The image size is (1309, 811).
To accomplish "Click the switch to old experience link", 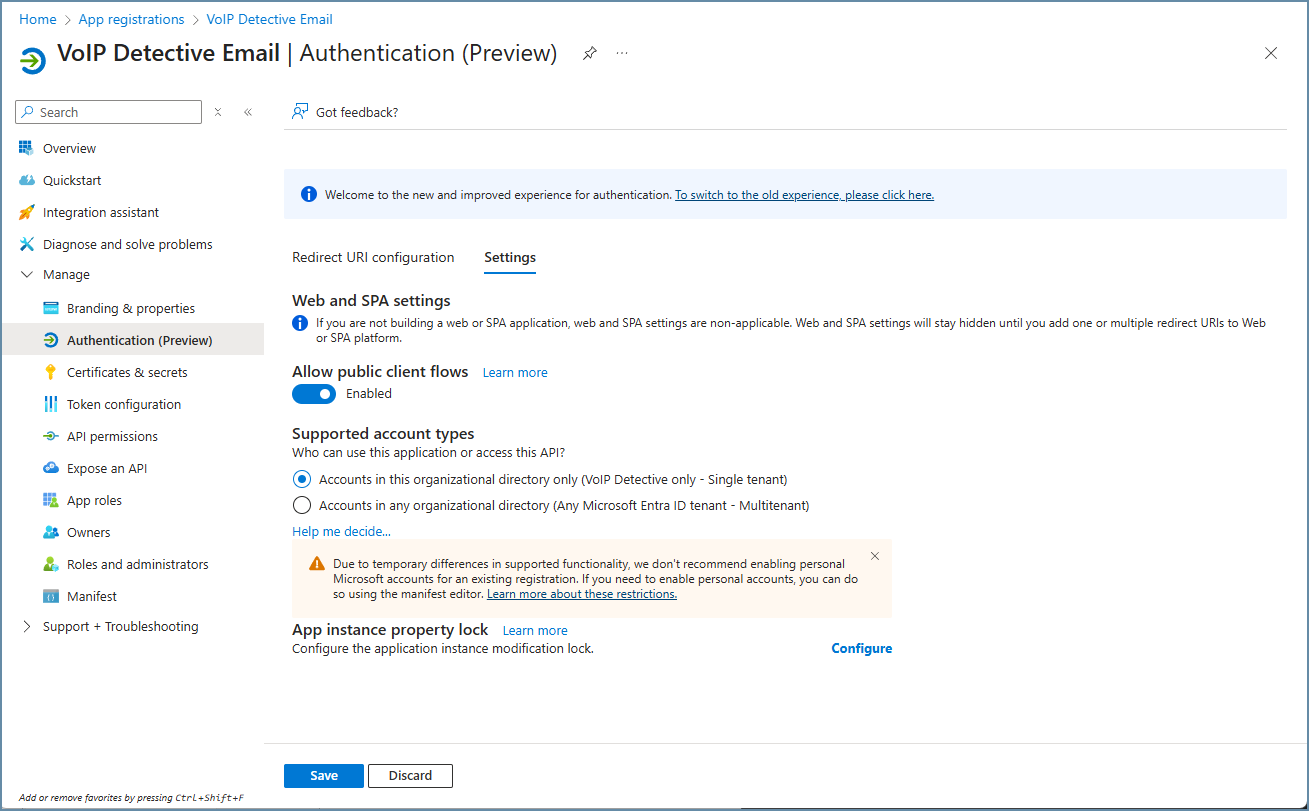I will tap(804, 195).
